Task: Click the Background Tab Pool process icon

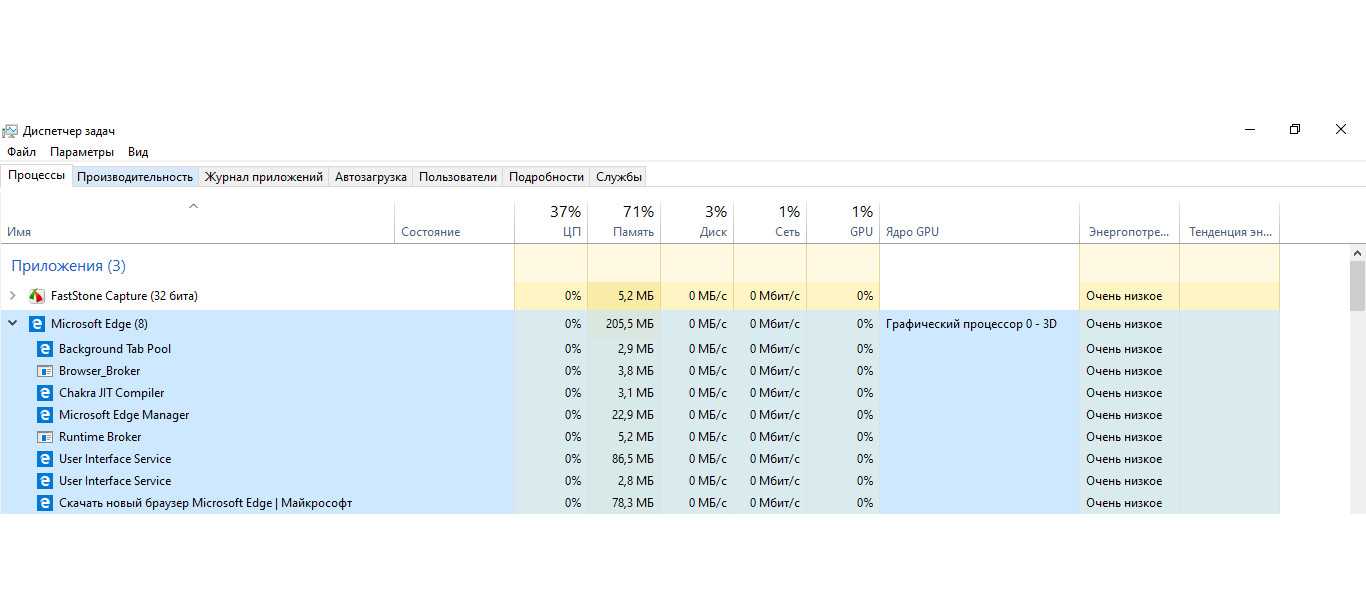Action: [x=45, y=349]
